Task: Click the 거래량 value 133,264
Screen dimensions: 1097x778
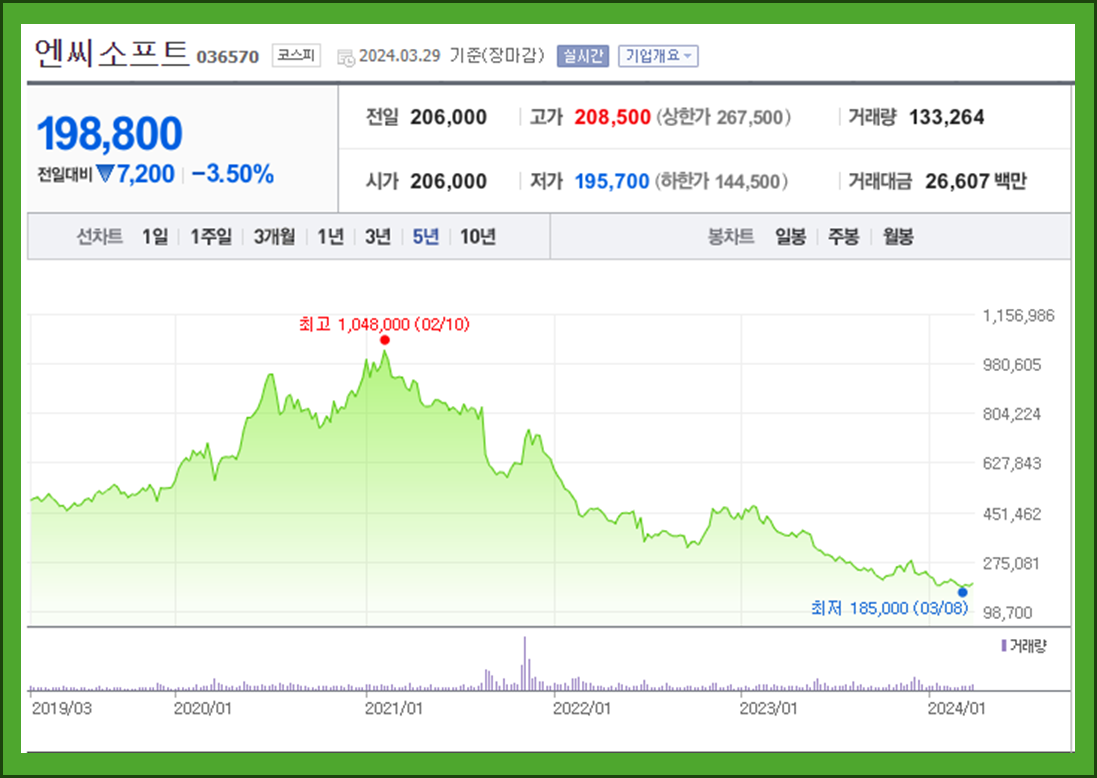Action: coord(947,117)
